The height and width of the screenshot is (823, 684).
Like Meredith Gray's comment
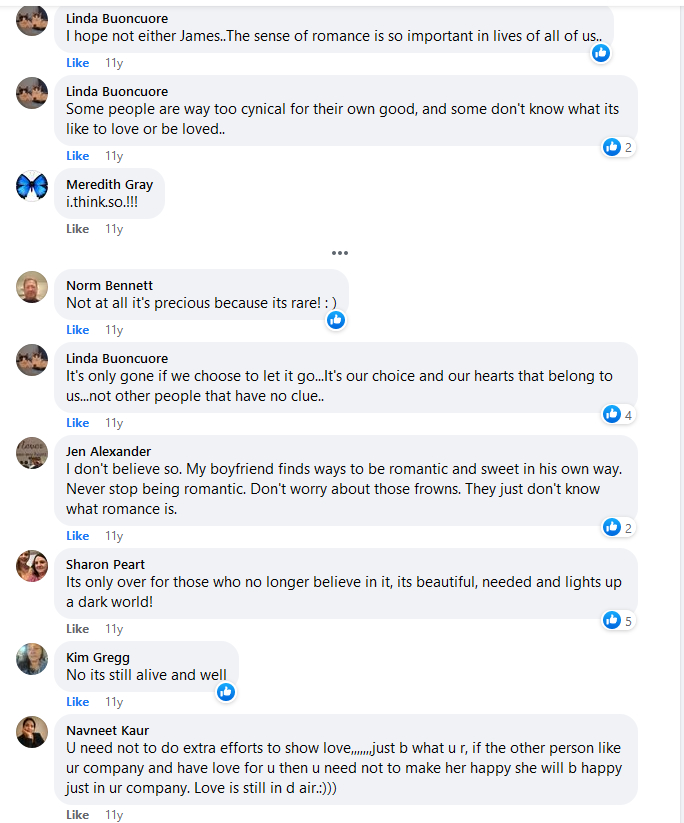[78, 229]
